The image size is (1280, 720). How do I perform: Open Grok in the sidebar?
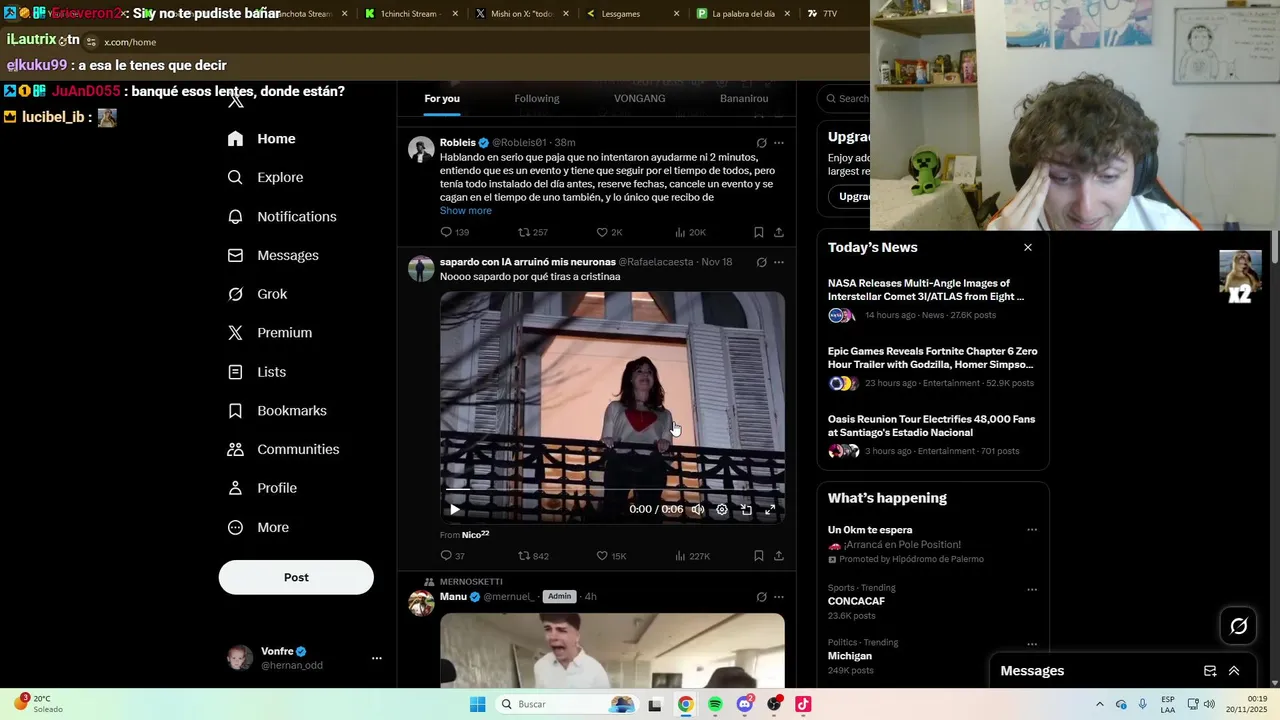257,294
